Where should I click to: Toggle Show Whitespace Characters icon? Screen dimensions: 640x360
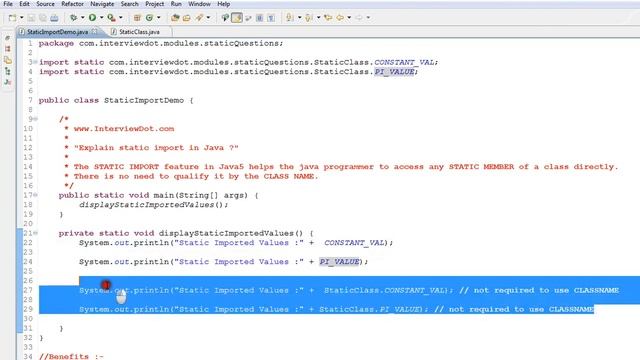pos(271,18)
